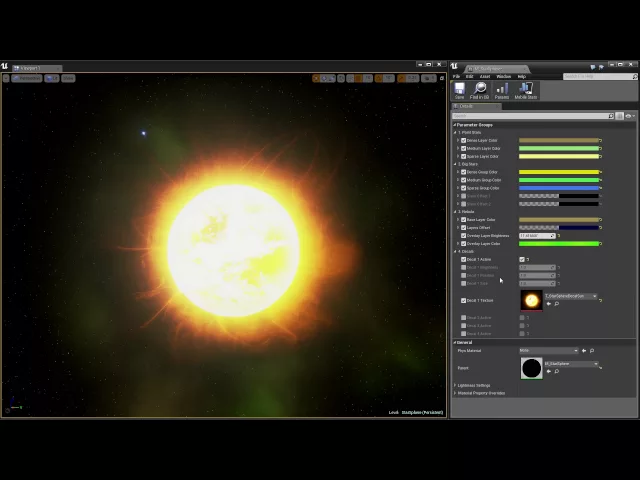This screenshot has width=640, height=480.
Task: Click the Lit view mode button
Action: coord(52,78)
